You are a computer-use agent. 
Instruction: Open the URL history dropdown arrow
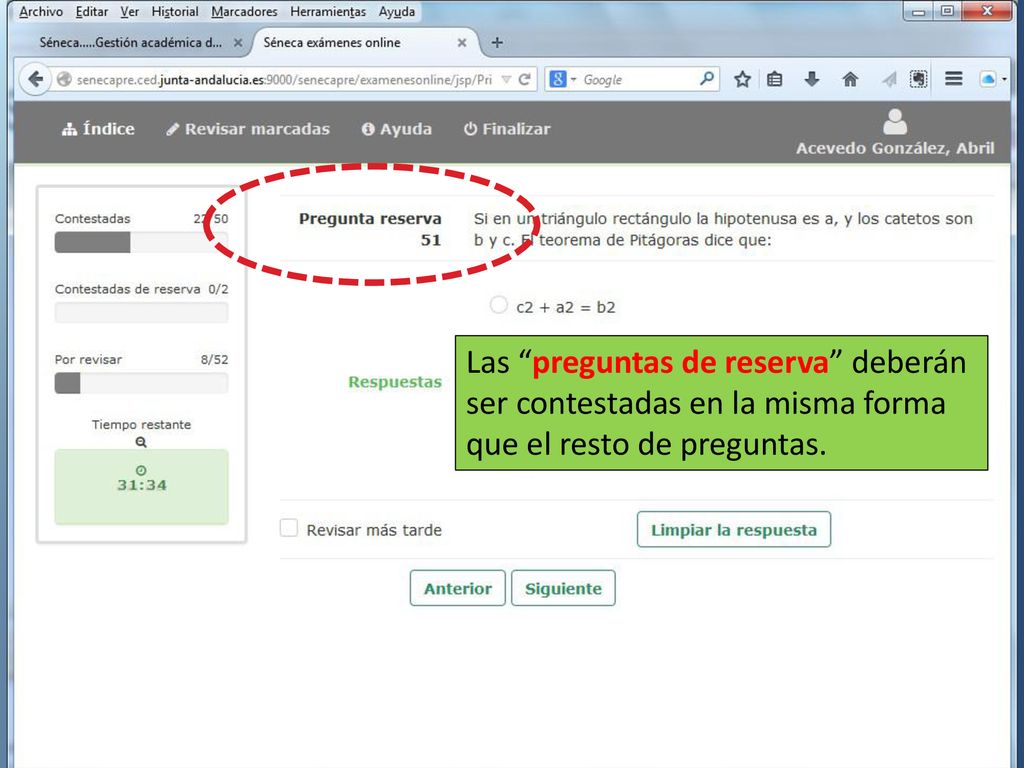[x=506, y=80]
